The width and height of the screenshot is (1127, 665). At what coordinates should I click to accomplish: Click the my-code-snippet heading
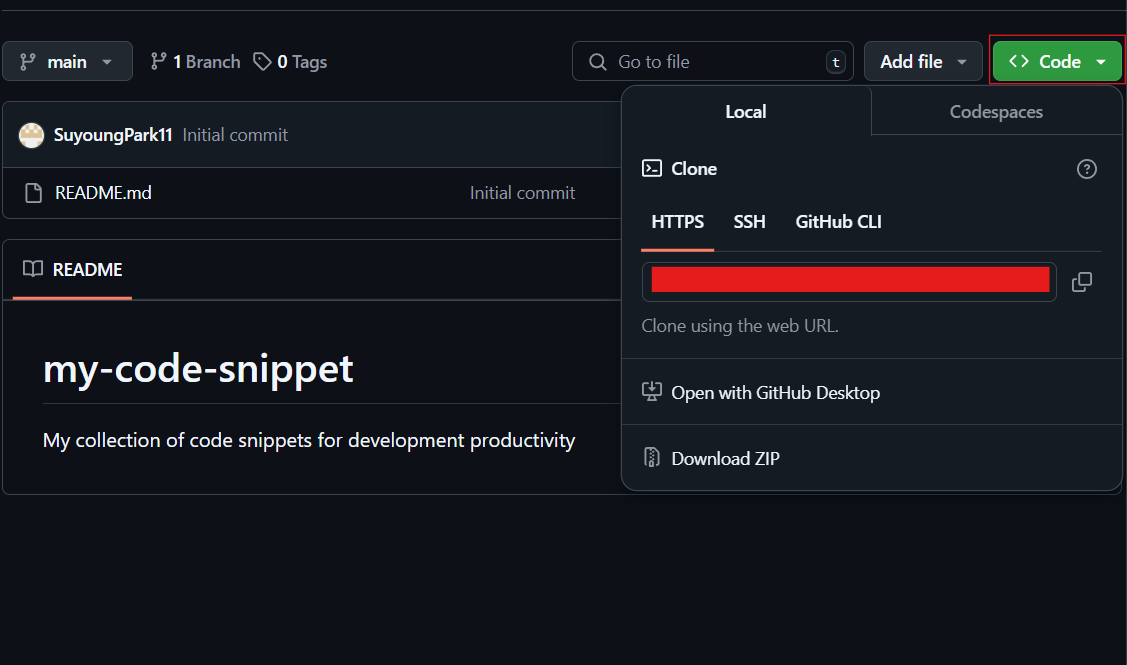click(198, 369)
